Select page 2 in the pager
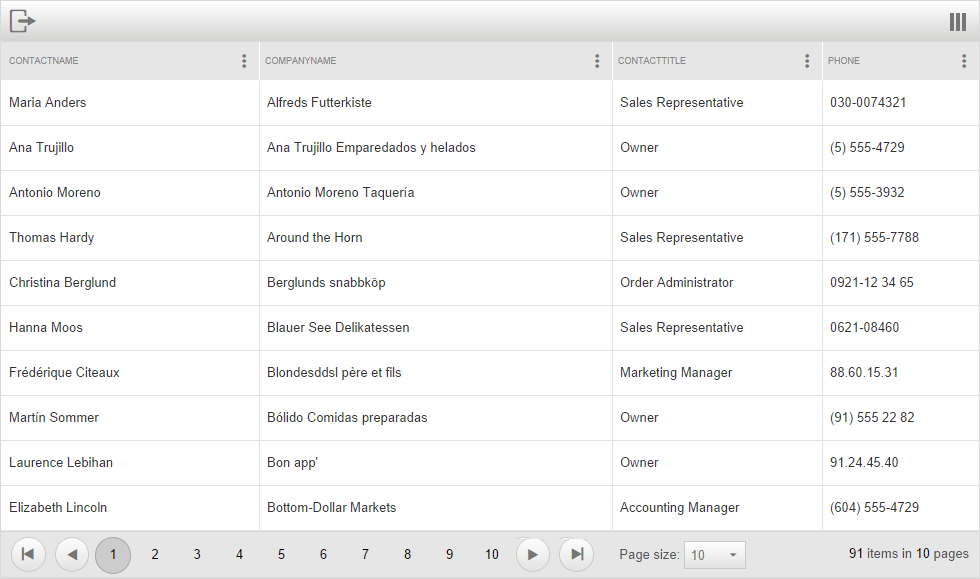This screenshot has height=579, width=980. click(x=155, y=555)
